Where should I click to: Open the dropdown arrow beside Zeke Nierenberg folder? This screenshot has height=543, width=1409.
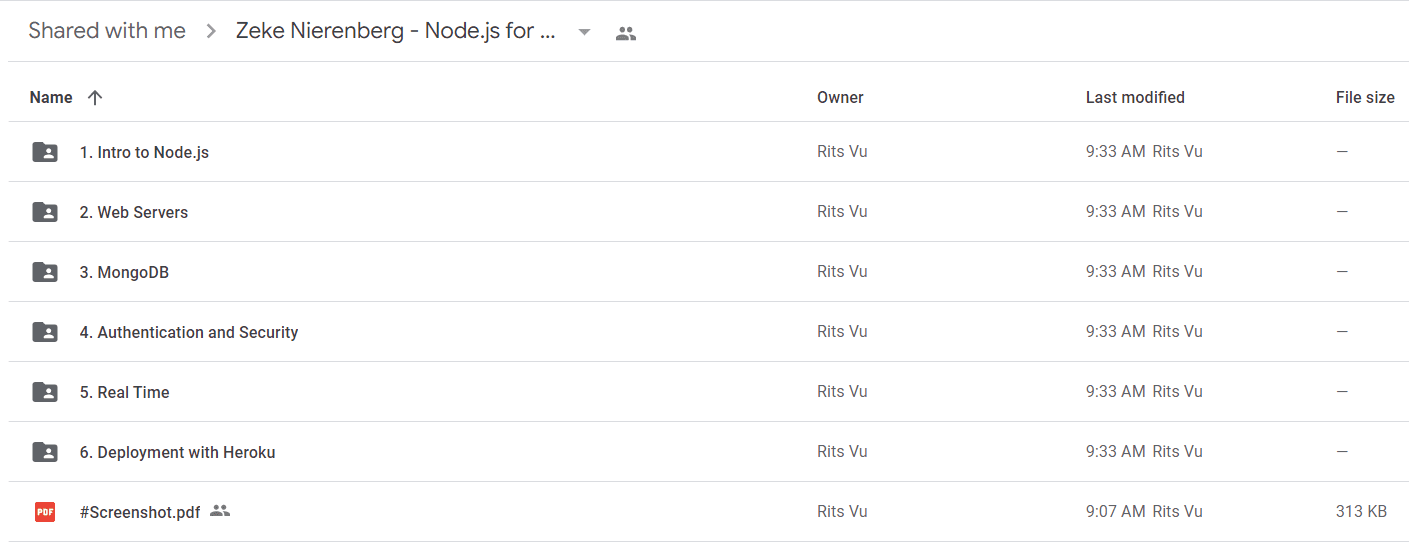585,32
